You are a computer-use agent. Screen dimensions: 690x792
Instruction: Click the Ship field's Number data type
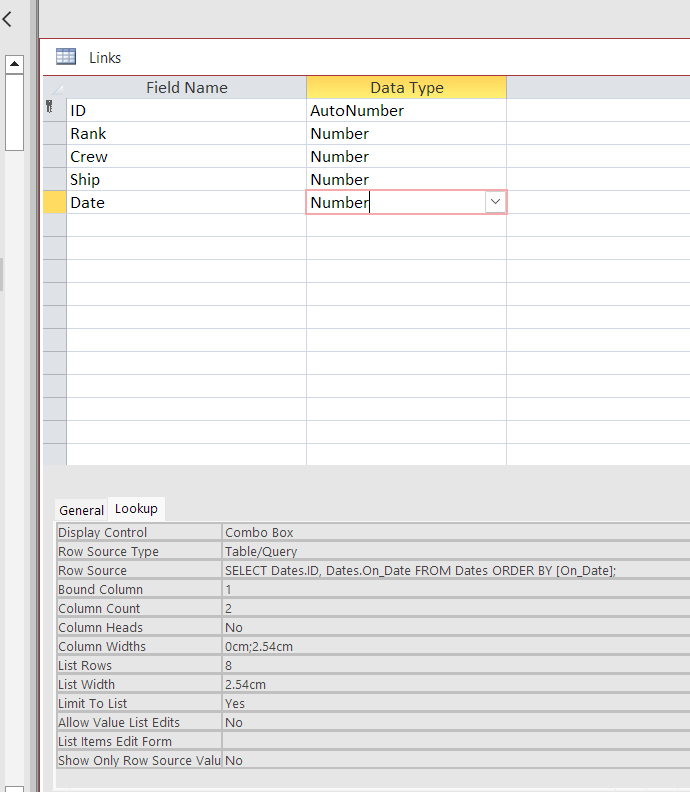[x=406, y=180]
